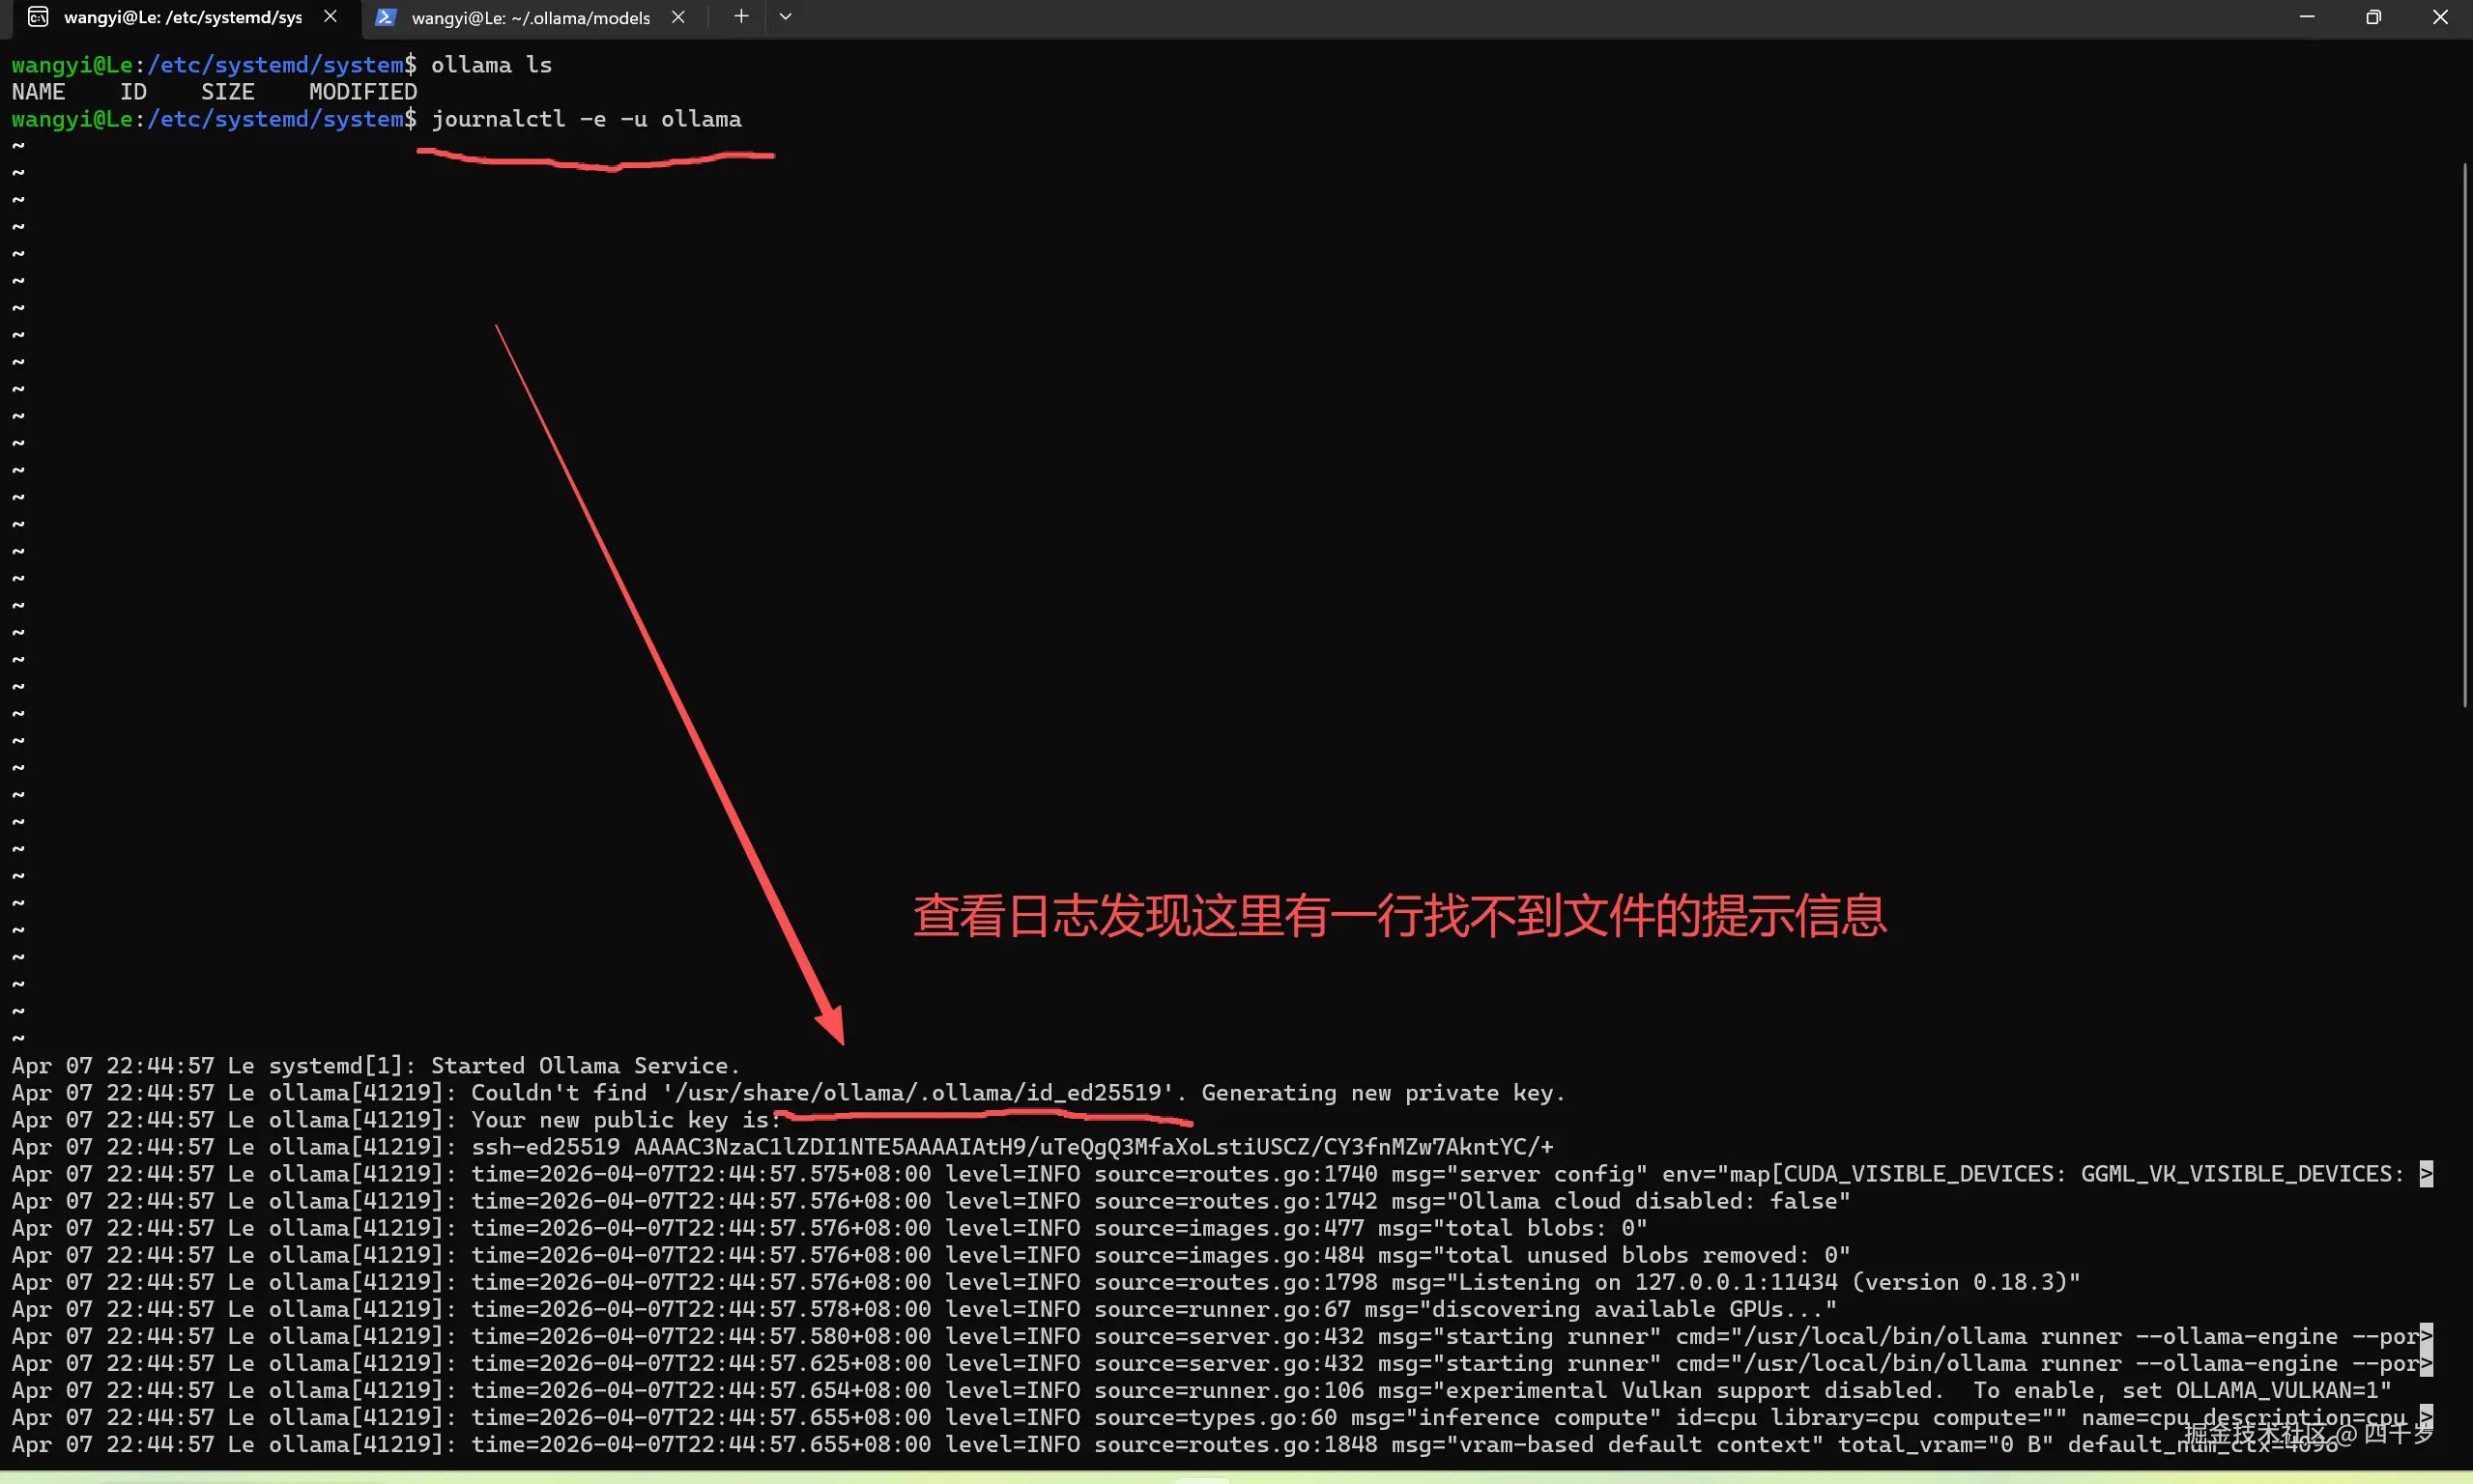Click the id_ed25519 file path in log
The image size is (2473, 1484).
click(917, 1093)
